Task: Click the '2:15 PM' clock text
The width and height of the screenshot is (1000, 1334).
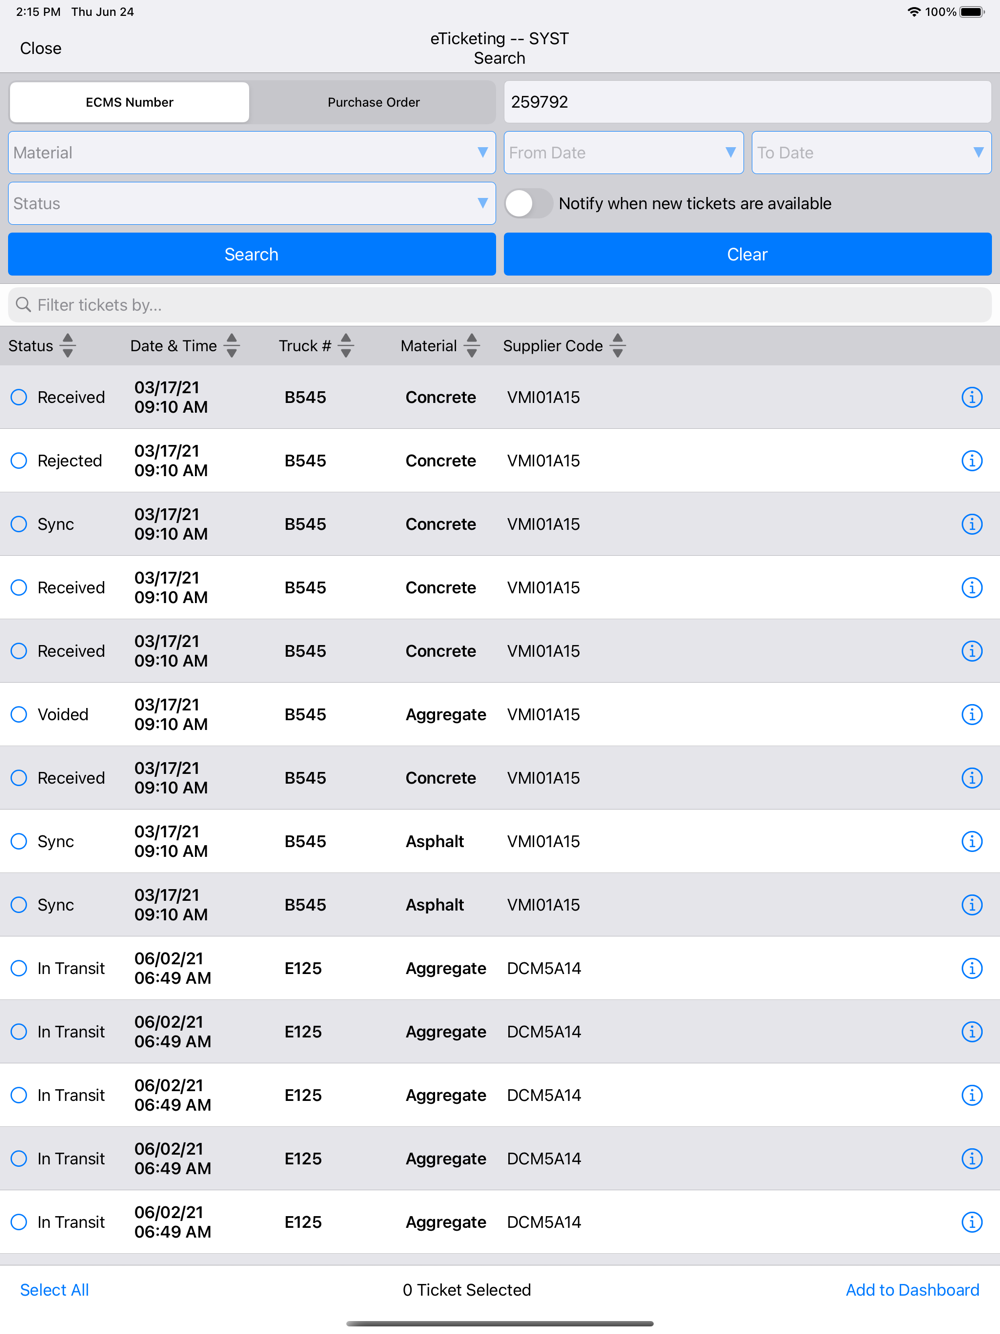Action: click(38, 12)
